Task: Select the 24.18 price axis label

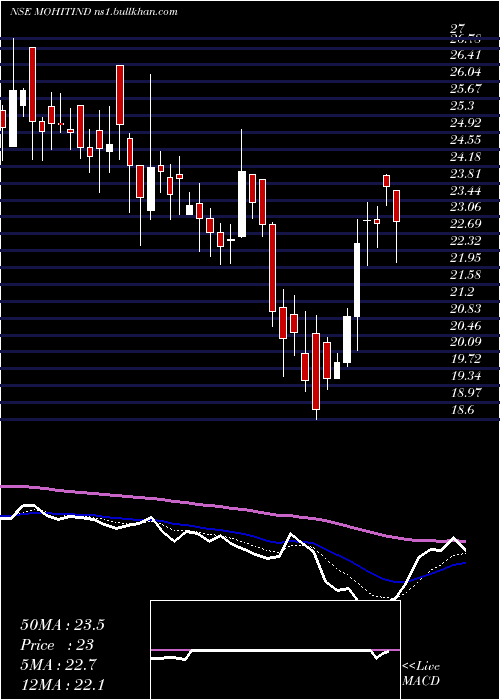Action: 466,157
